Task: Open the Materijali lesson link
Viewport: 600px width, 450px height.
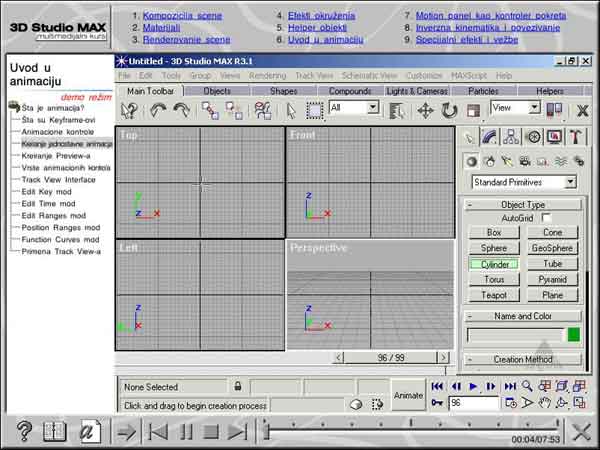Action: point(161,28)
